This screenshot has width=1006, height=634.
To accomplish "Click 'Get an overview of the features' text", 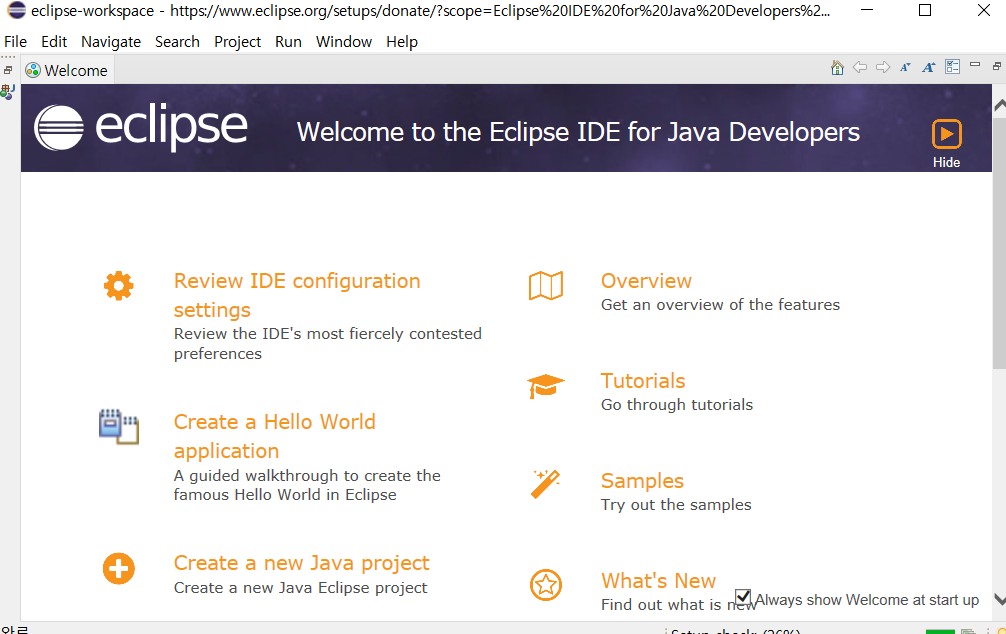I will pos(720,305).
